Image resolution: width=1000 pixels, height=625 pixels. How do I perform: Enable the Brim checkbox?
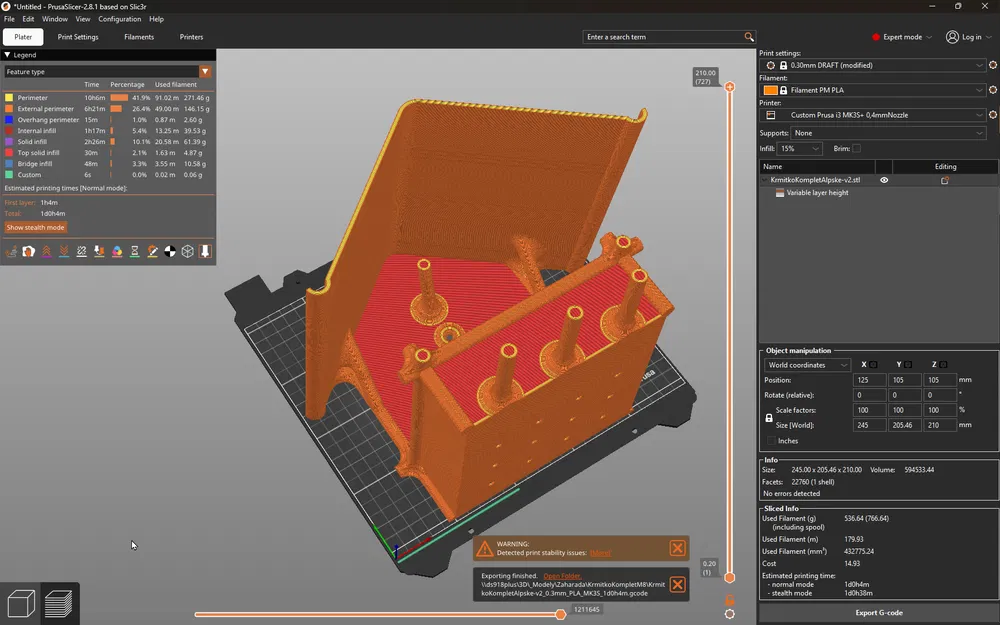[x=856, y=148]
